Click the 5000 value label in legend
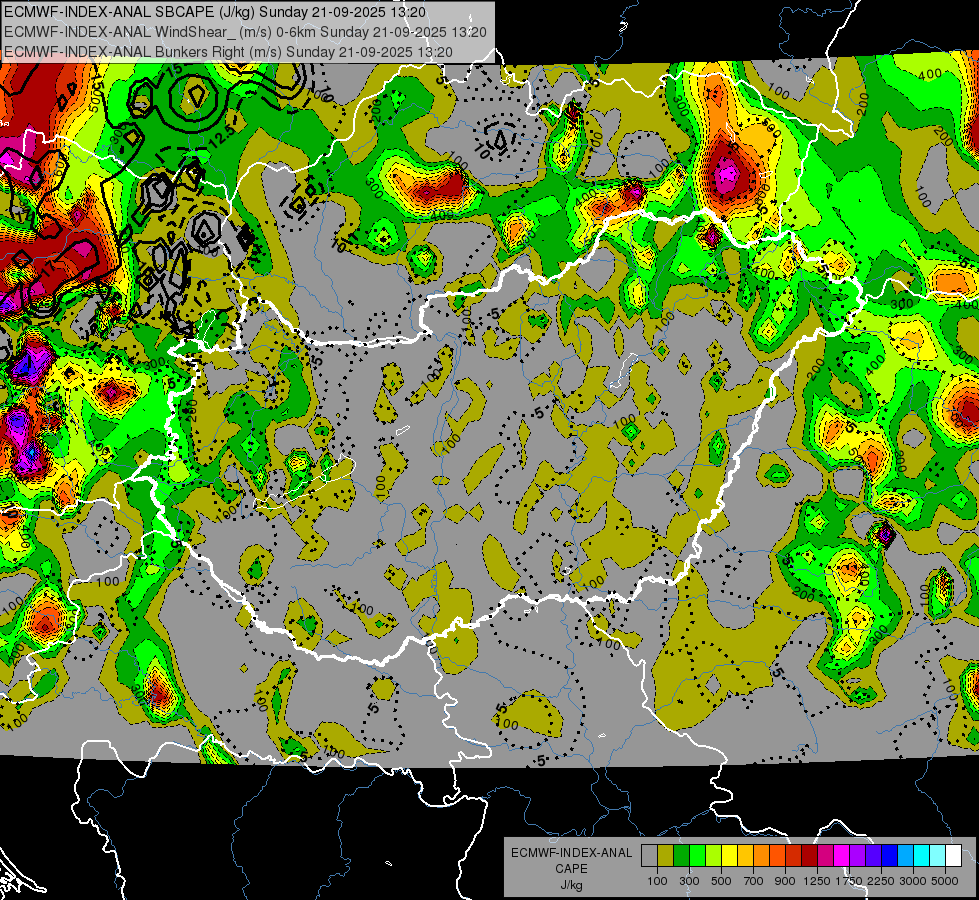 [x=945, y=881]
